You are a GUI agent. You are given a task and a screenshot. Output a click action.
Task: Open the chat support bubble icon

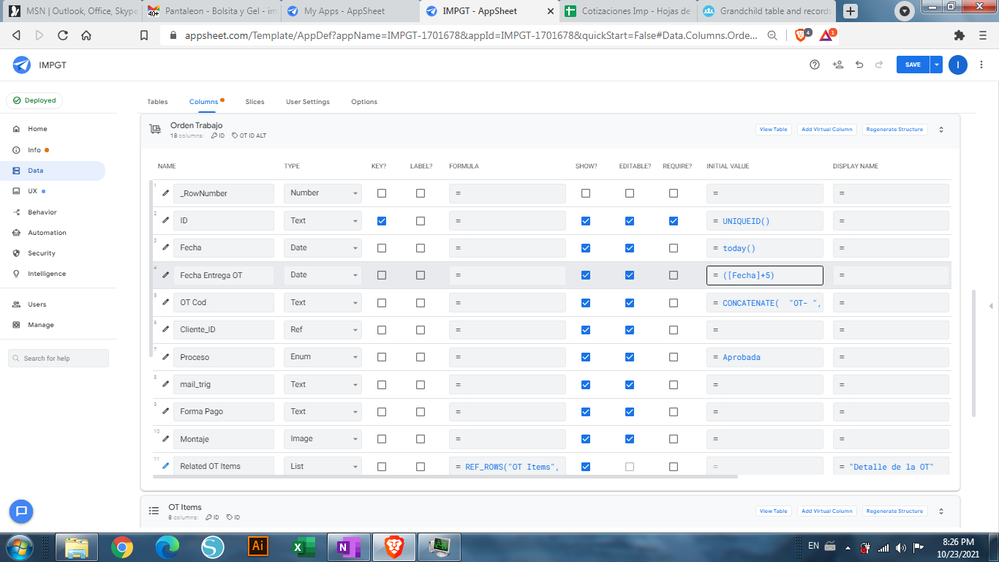click(21, 511)
